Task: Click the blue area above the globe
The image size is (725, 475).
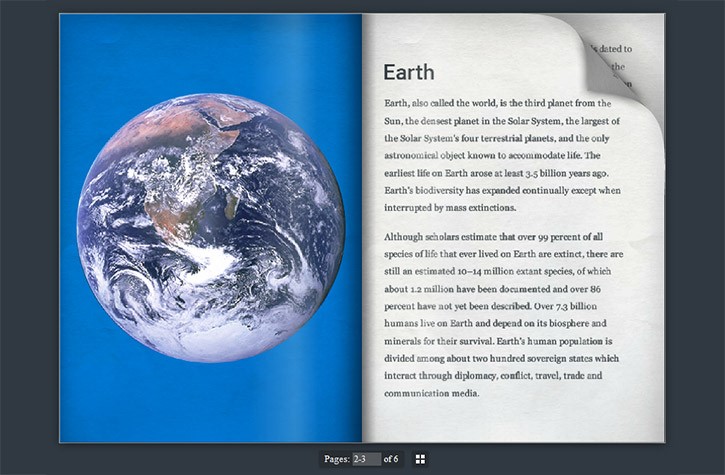Action: point(210,52)
